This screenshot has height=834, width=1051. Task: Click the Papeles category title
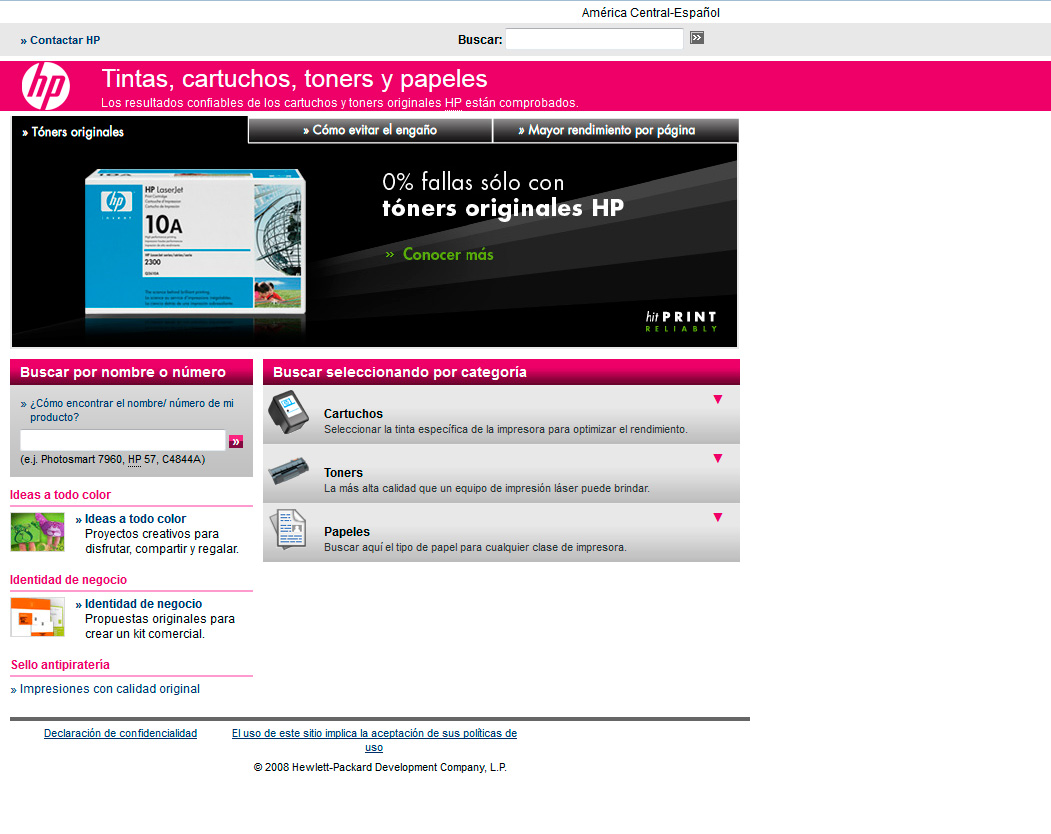tap(347, 532)
